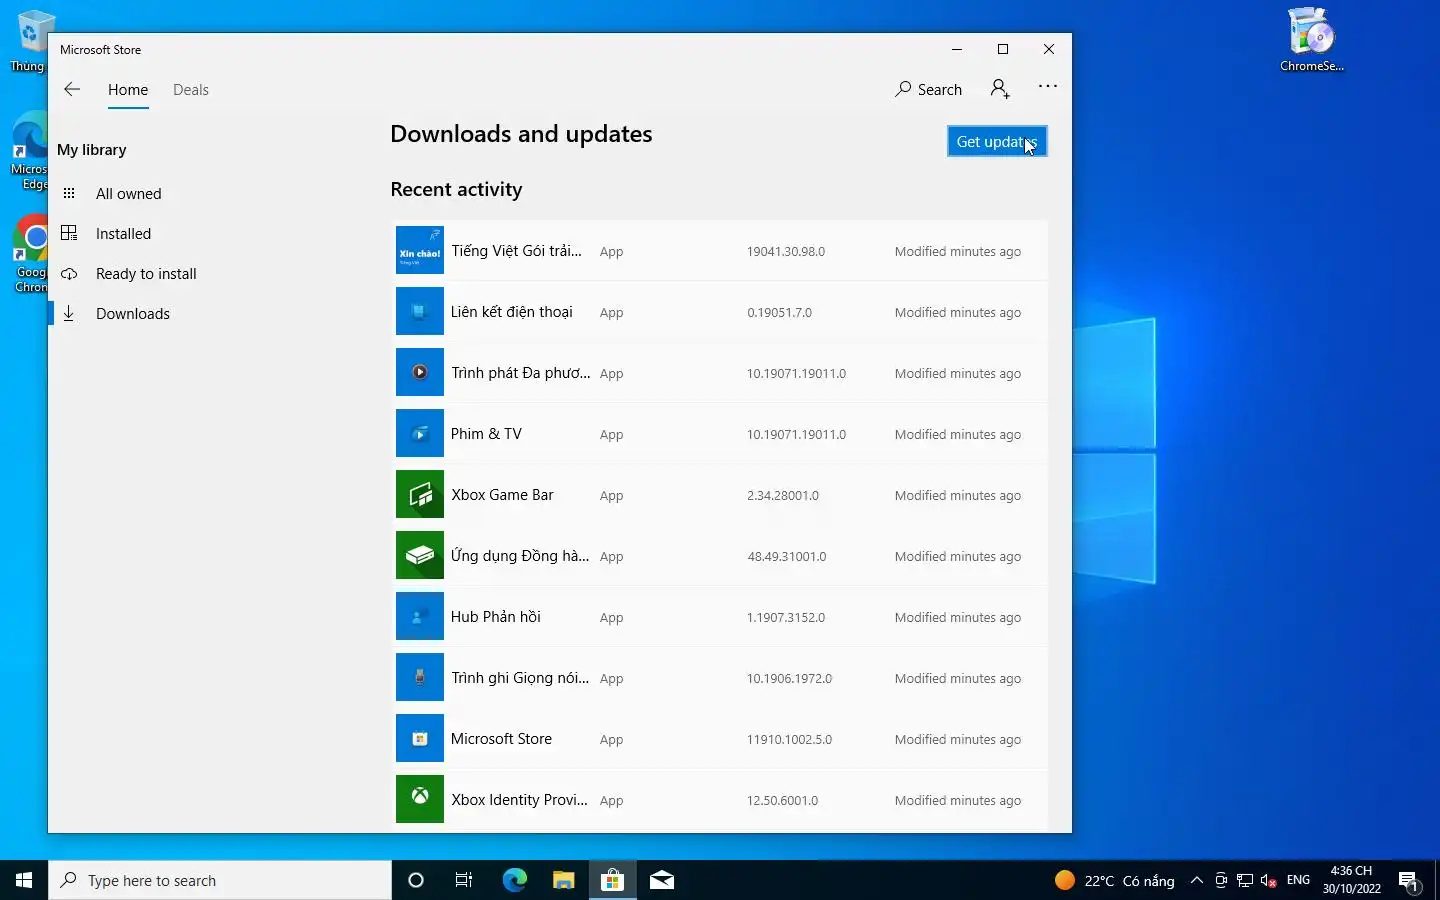The height and width of the screenshot is (900, 1440).
Task: Click the Installed tiles icon
Action: [x=69, y=233]
